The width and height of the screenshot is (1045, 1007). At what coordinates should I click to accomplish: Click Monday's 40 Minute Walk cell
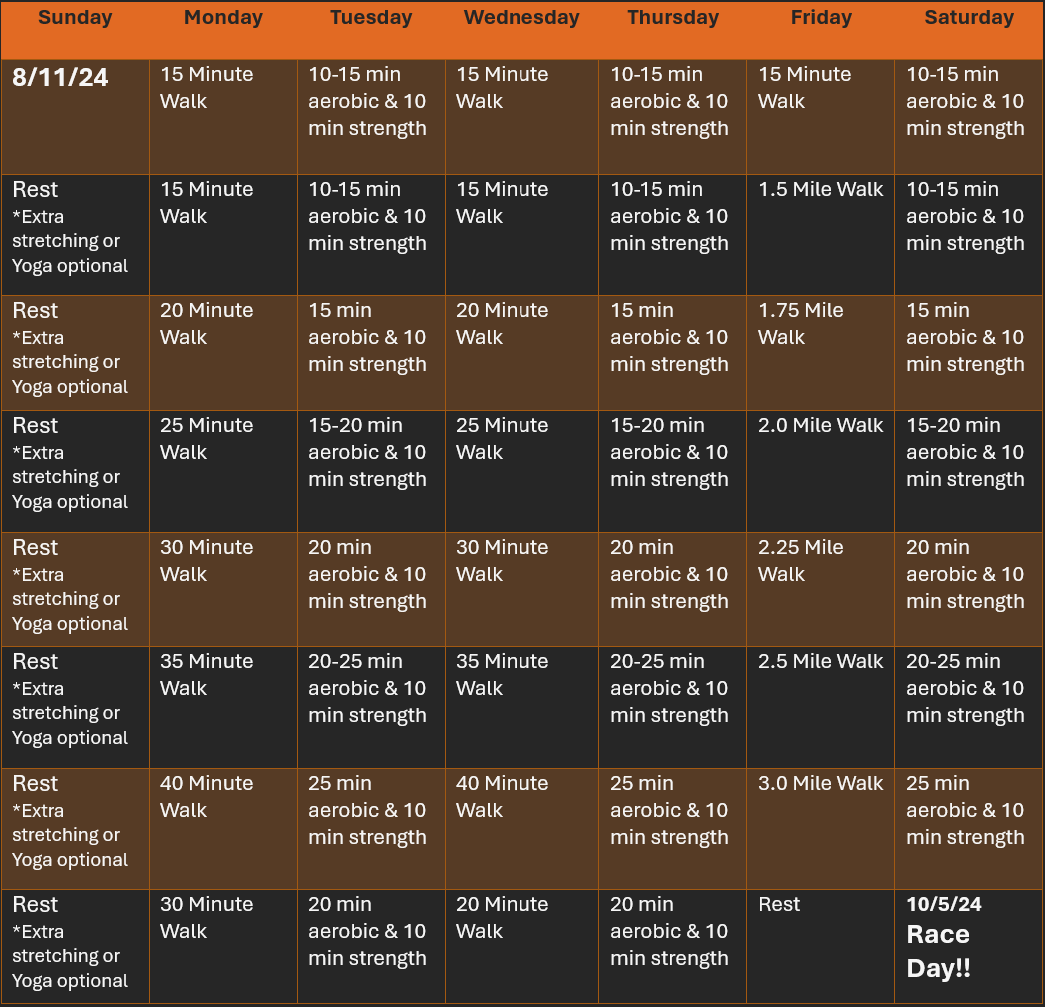(x=223, y=829)
